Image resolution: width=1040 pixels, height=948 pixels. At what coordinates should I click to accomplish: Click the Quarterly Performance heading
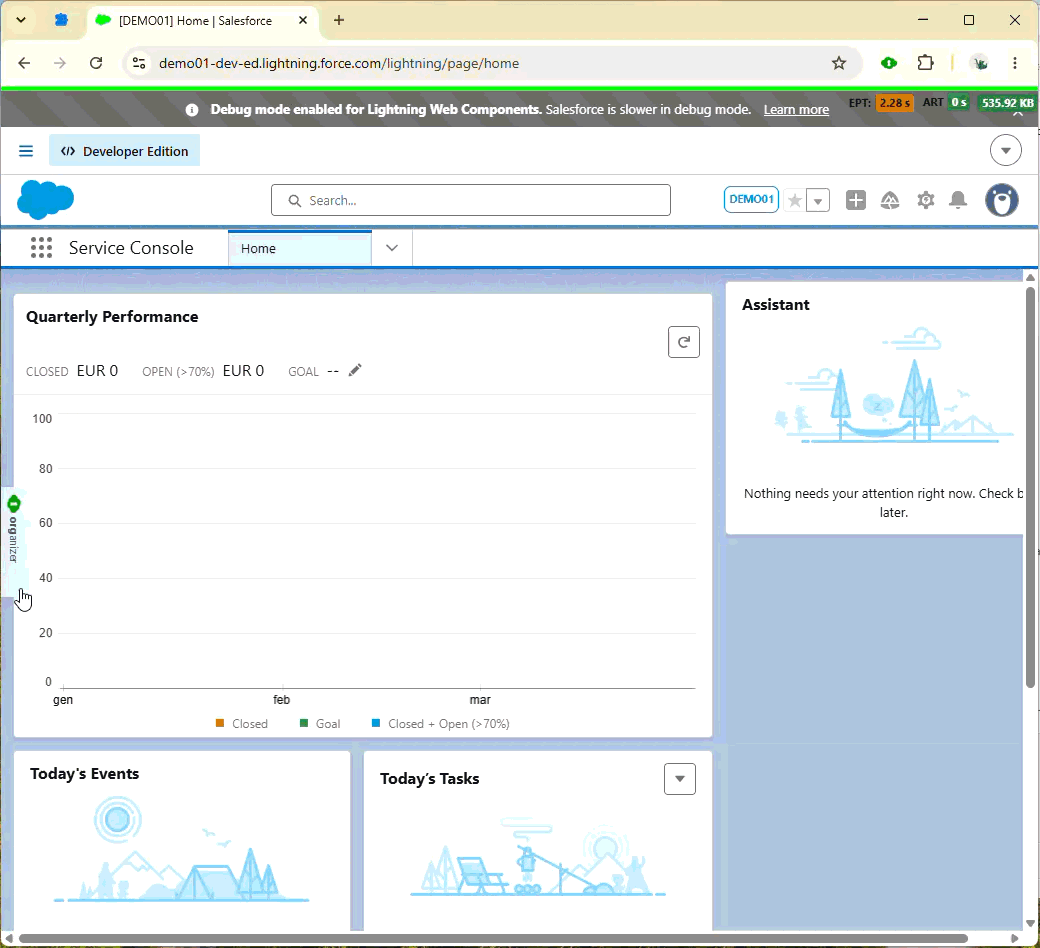[x=112, y=317]
